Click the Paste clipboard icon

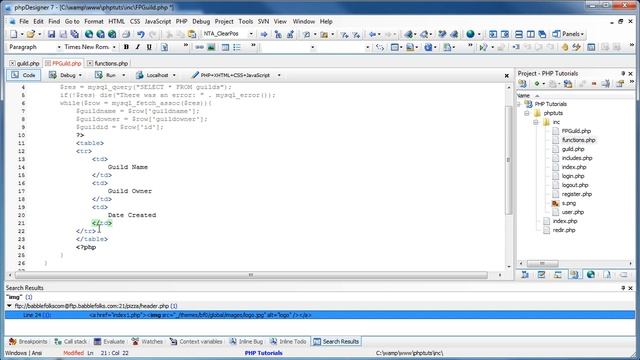(x=191, y=34)
